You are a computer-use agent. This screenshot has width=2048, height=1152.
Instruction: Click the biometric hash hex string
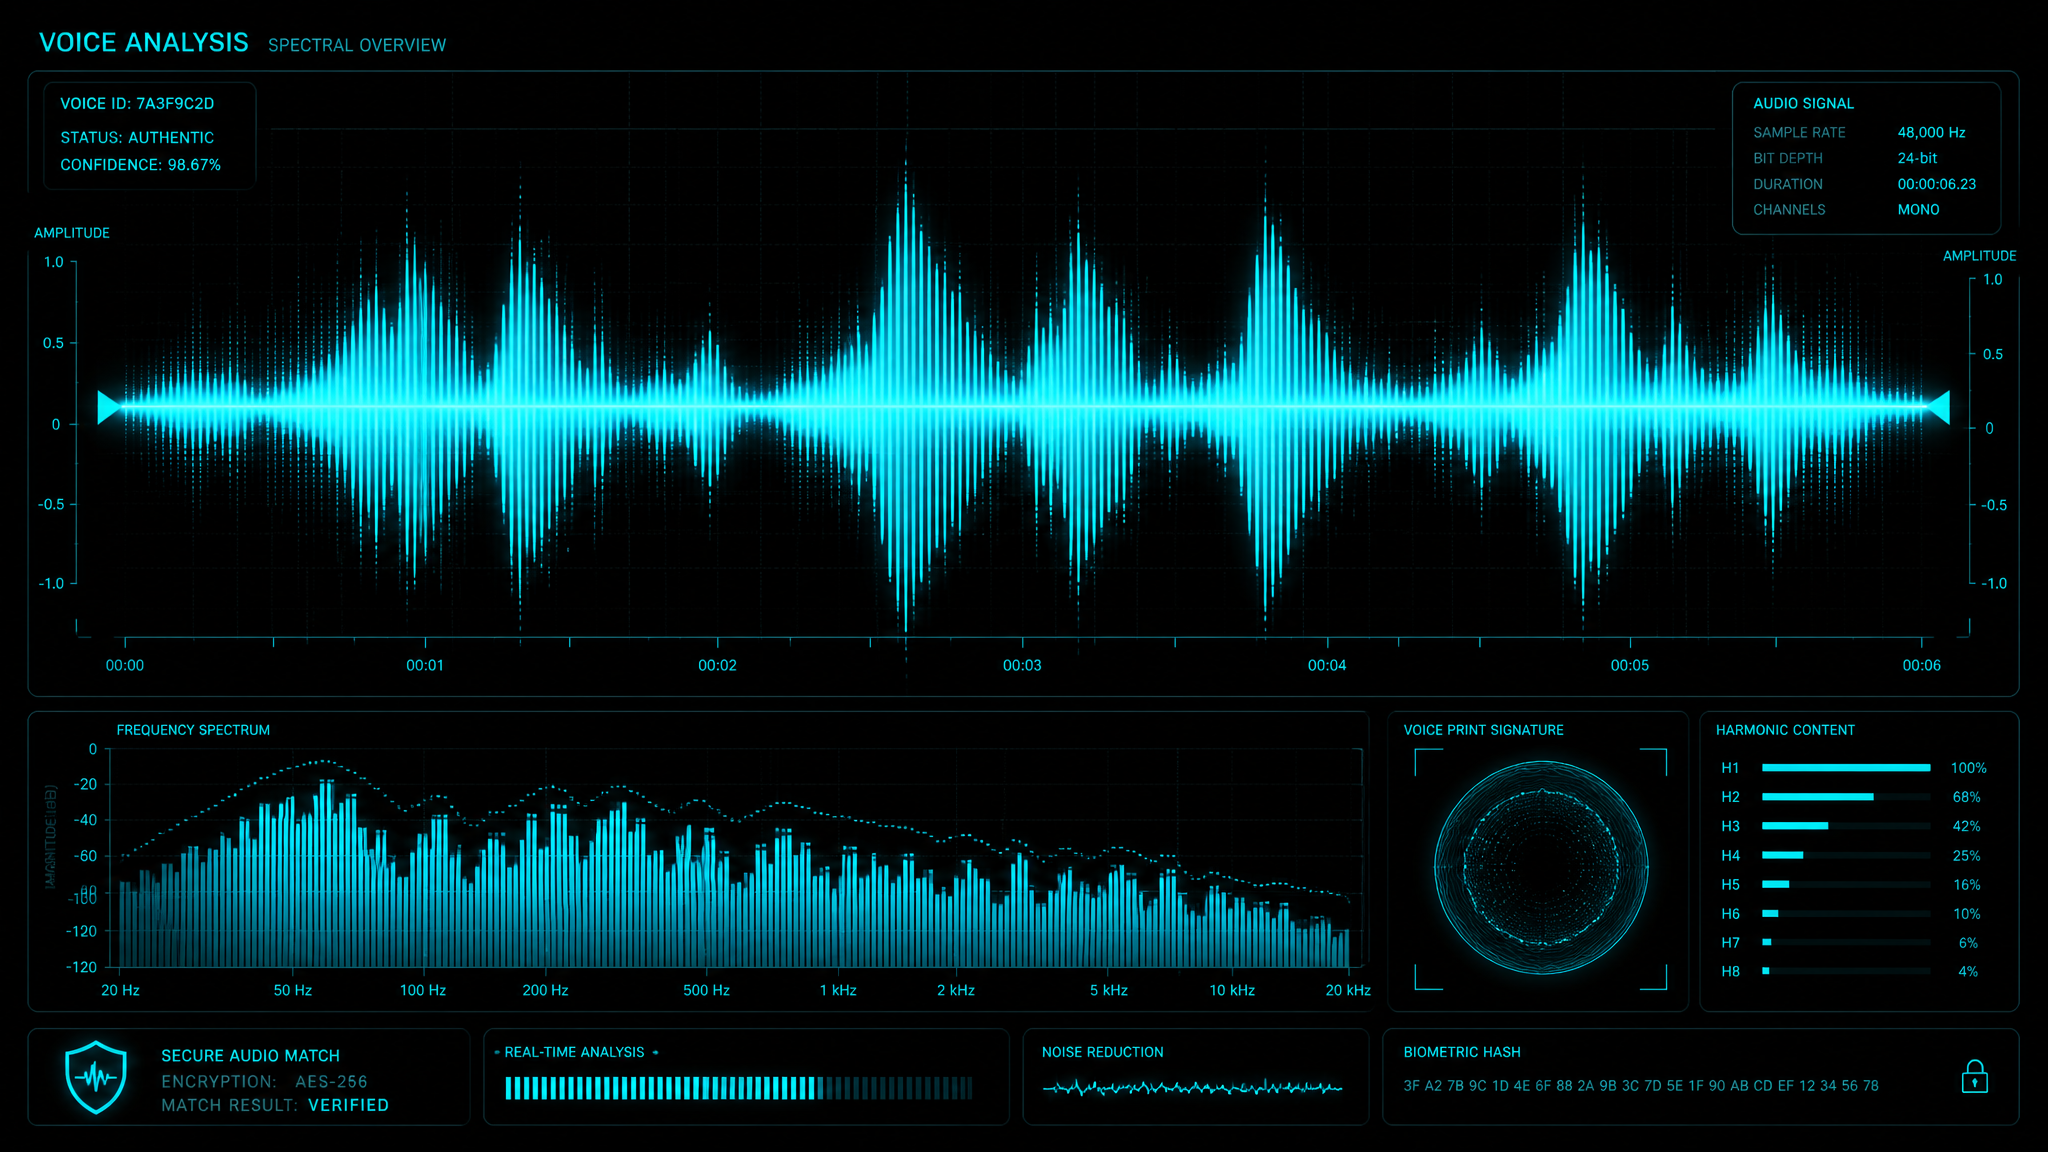[x=1641, y=1086]
